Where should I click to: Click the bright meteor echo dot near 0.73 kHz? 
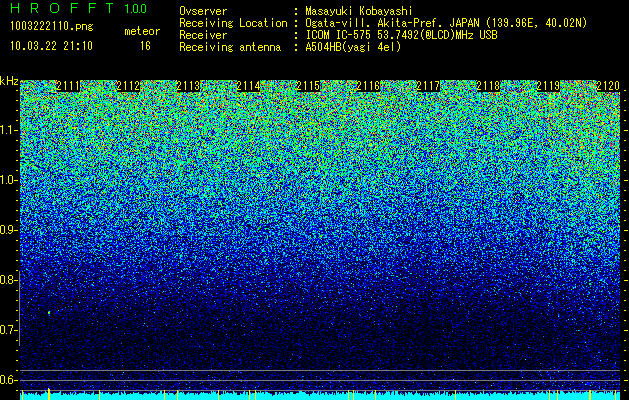point(49,312)
